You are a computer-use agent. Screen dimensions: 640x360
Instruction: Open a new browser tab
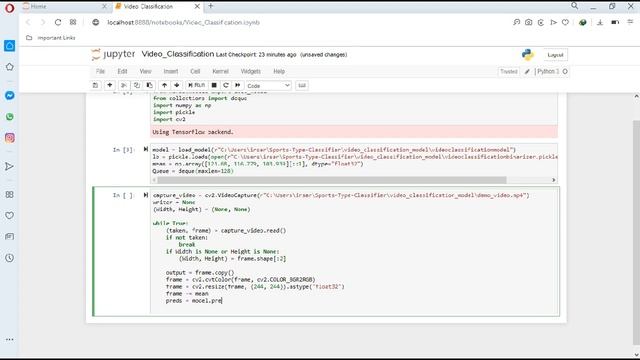211,6
